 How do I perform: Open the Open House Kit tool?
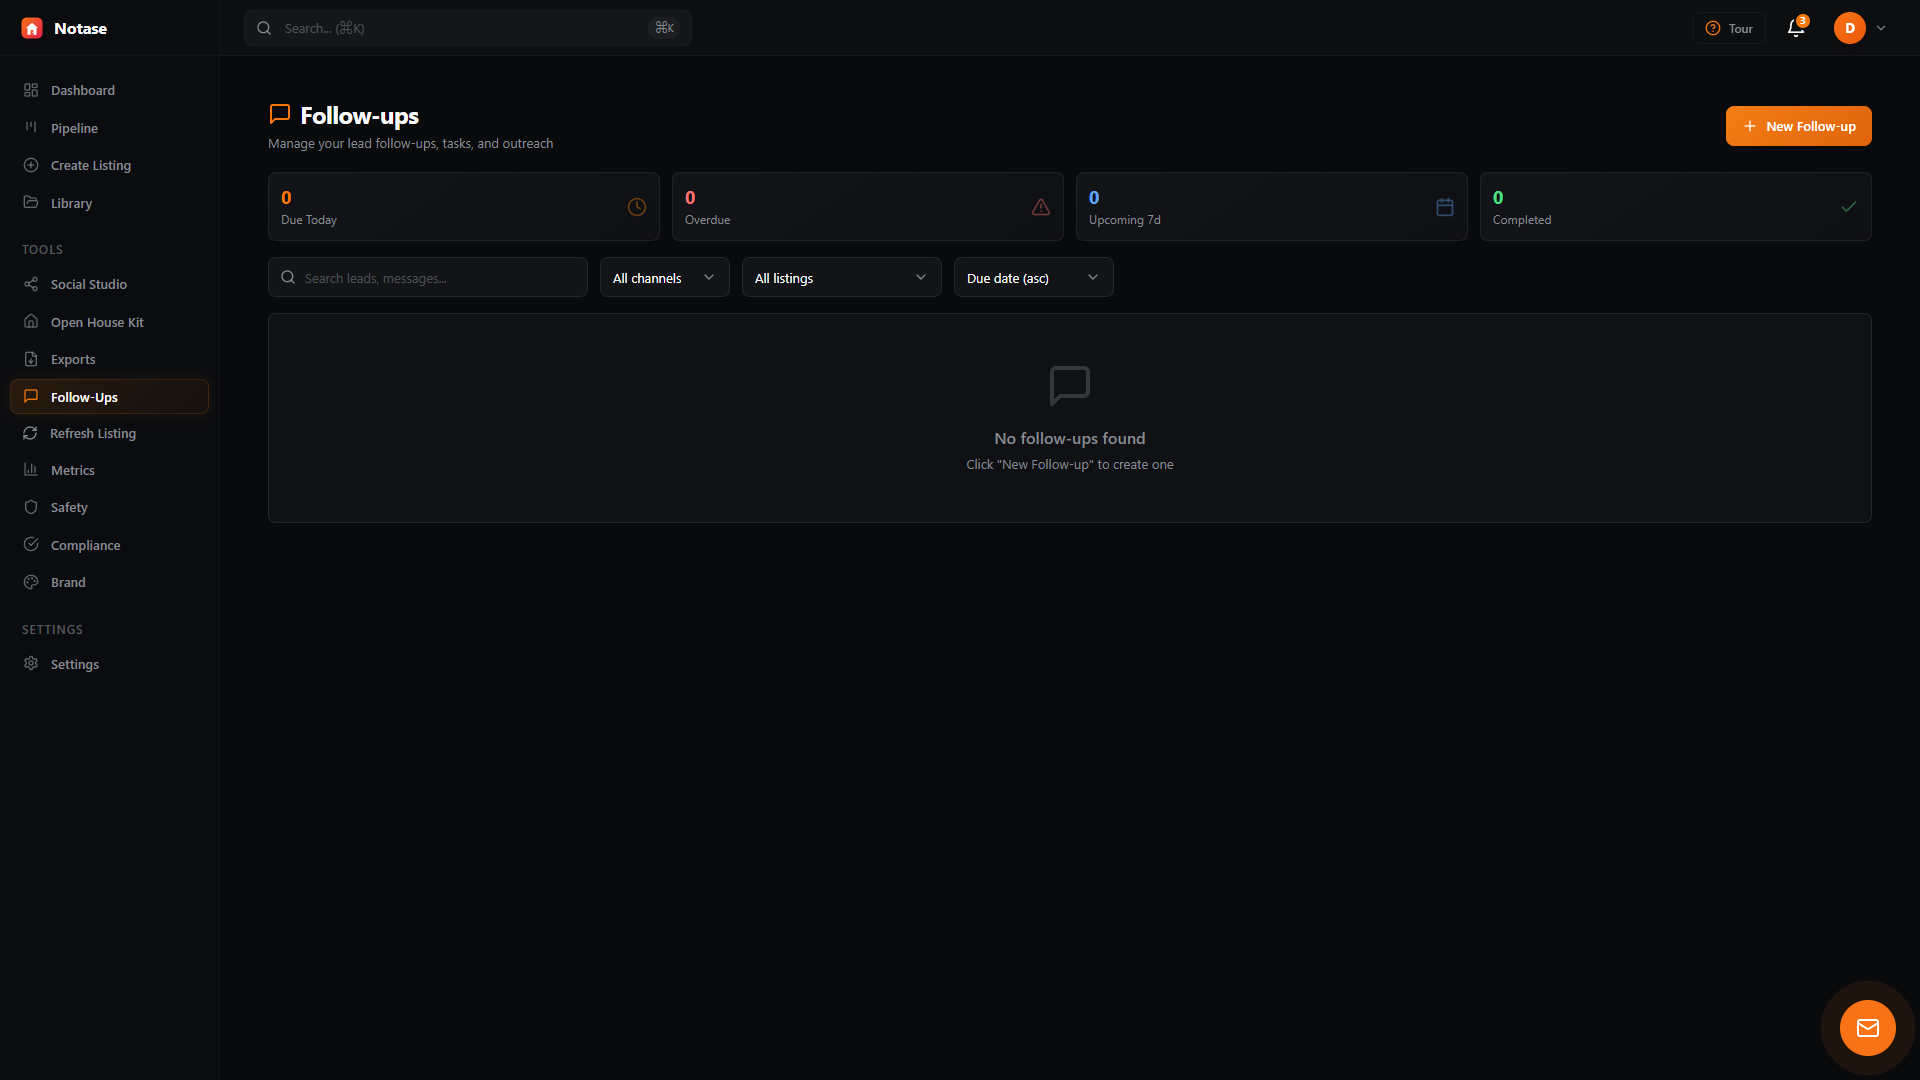[96, 322]
